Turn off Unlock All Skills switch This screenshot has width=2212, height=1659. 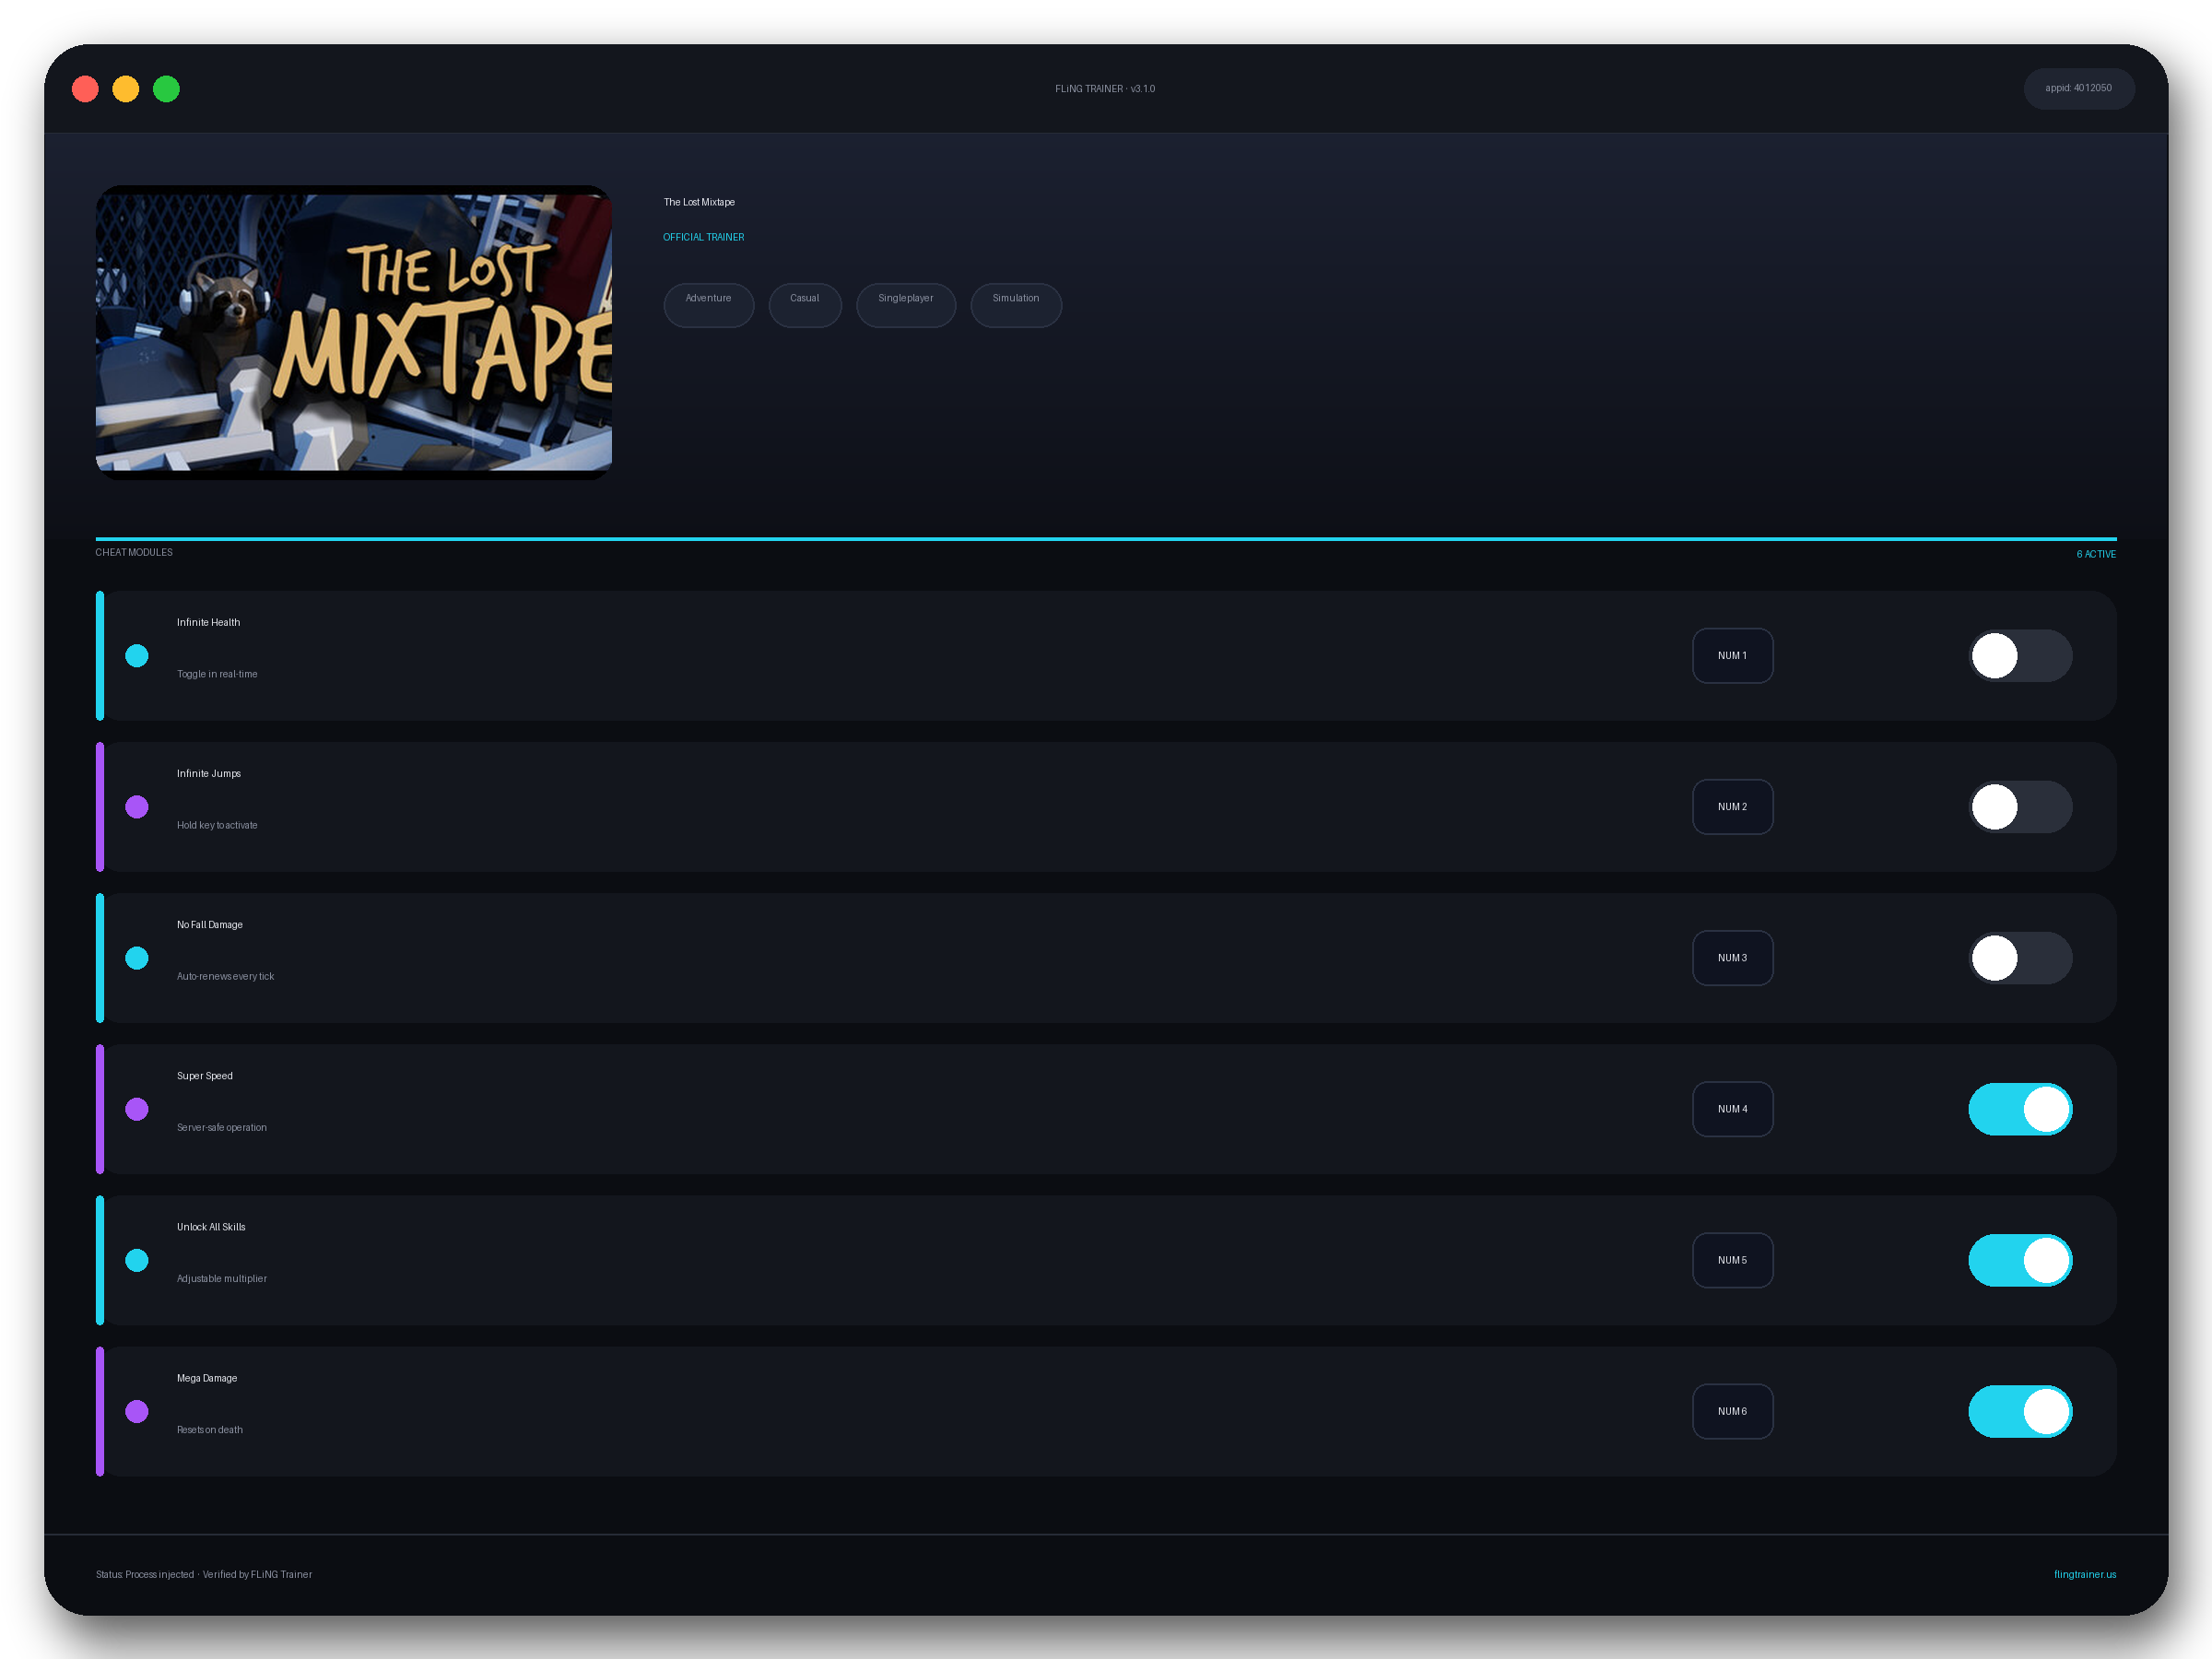tap(2020, 1260)
